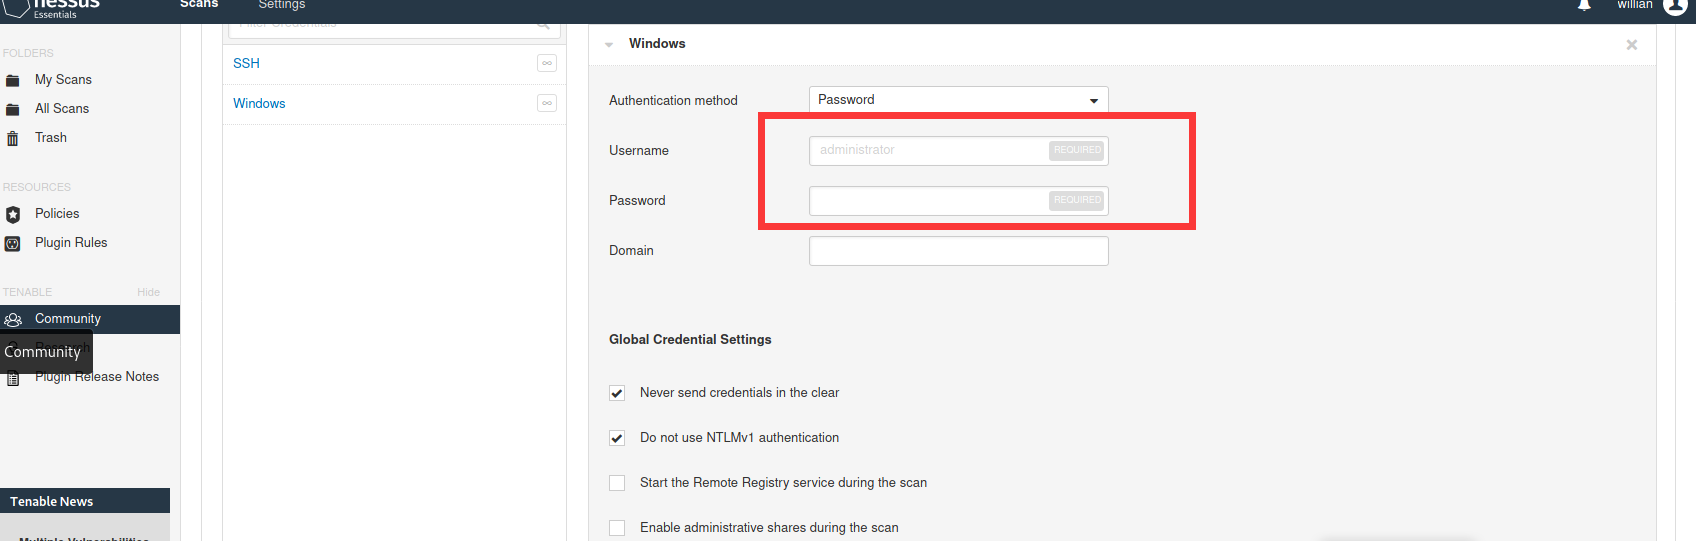Open the Scans top menu
This screenshot has height=541, width=1696.
coord(199,5)
